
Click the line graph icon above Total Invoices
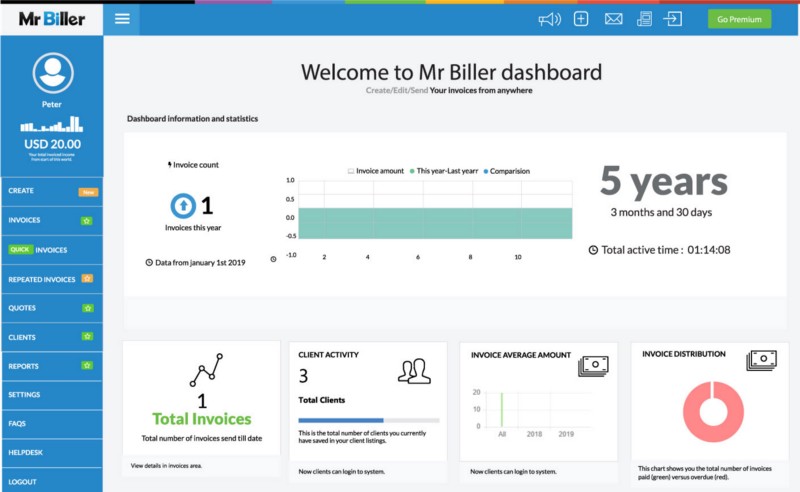(x=207, y=370)
